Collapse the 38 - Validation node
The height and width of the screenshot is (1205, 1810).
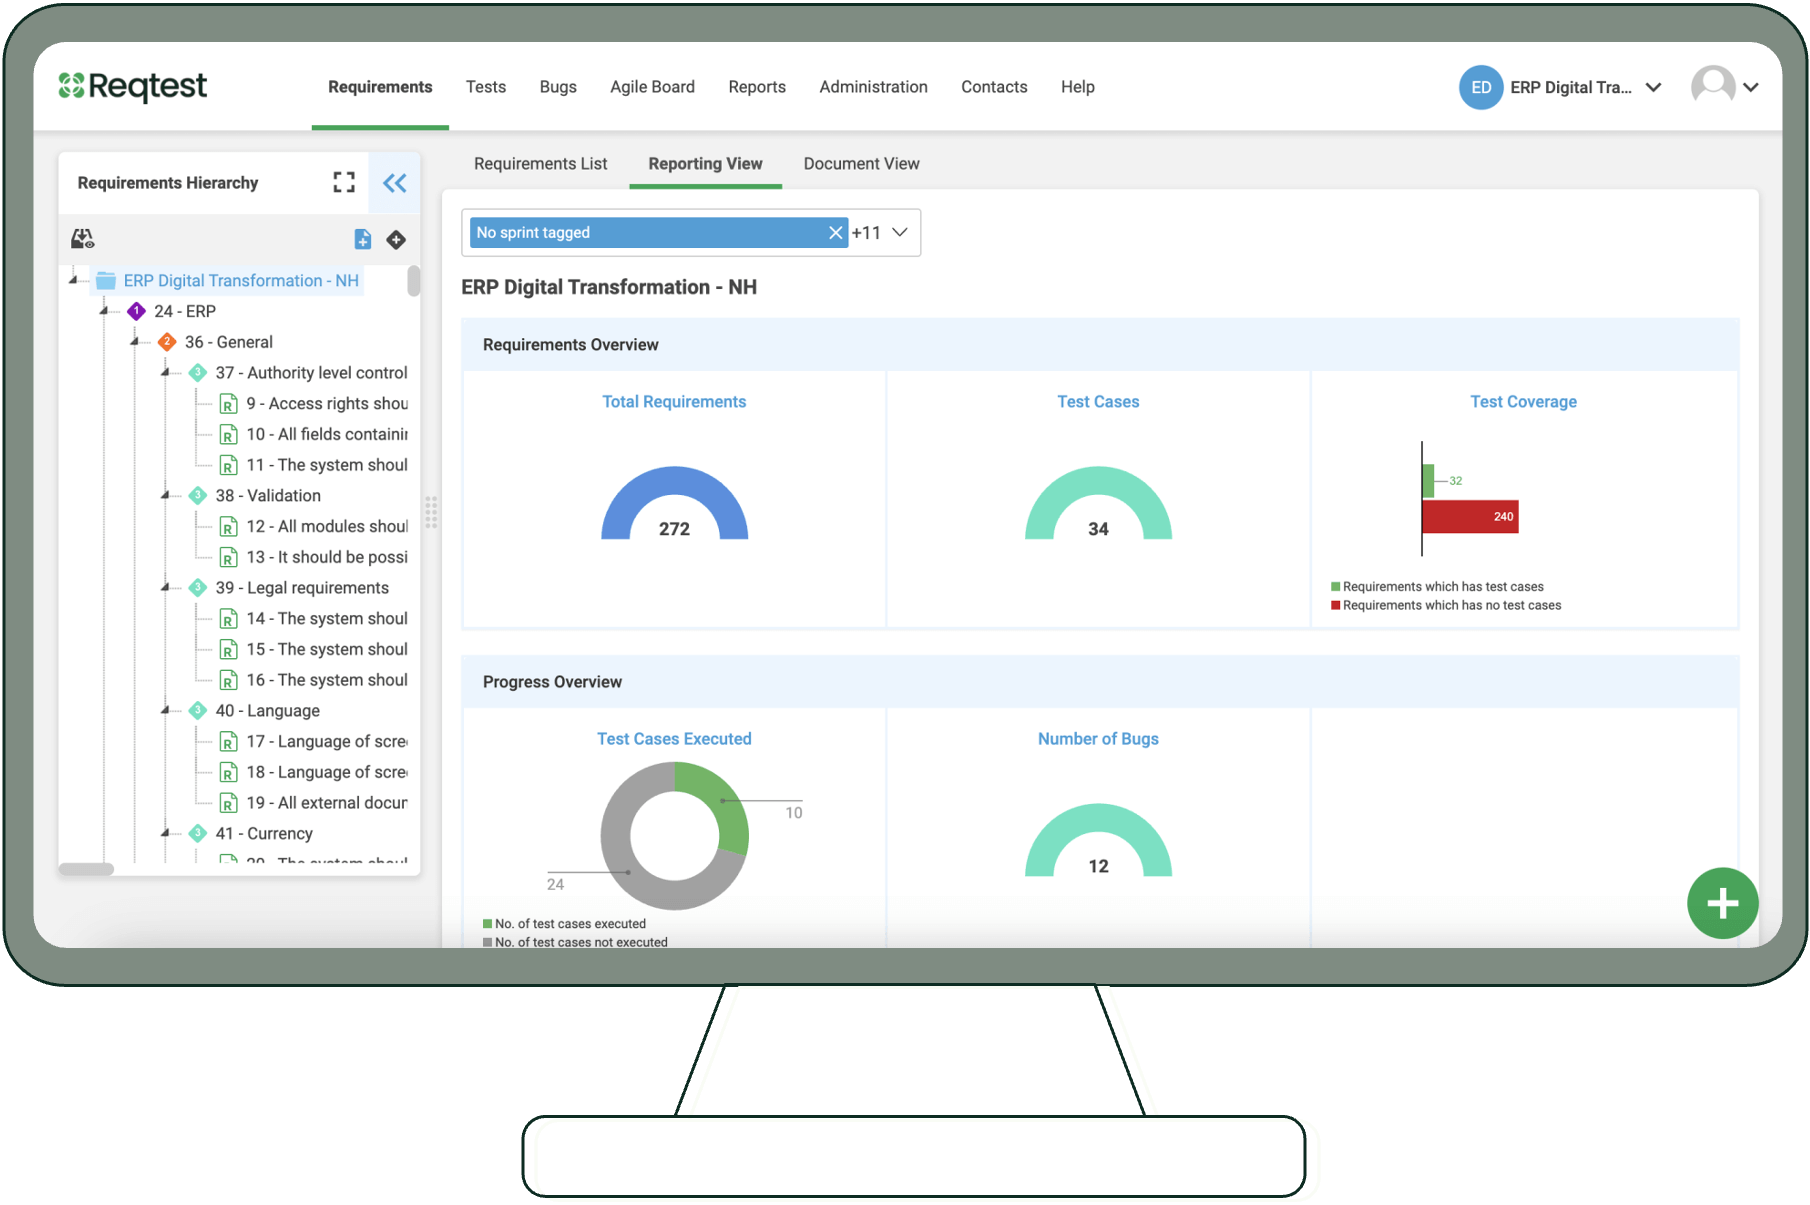coord(166,496)
